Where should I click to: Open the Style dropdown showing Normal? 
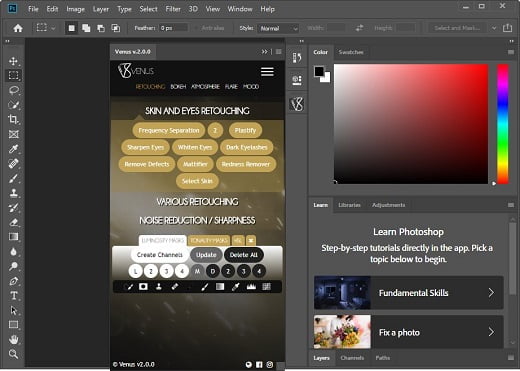pyautogui.click(x=278, y=29)
